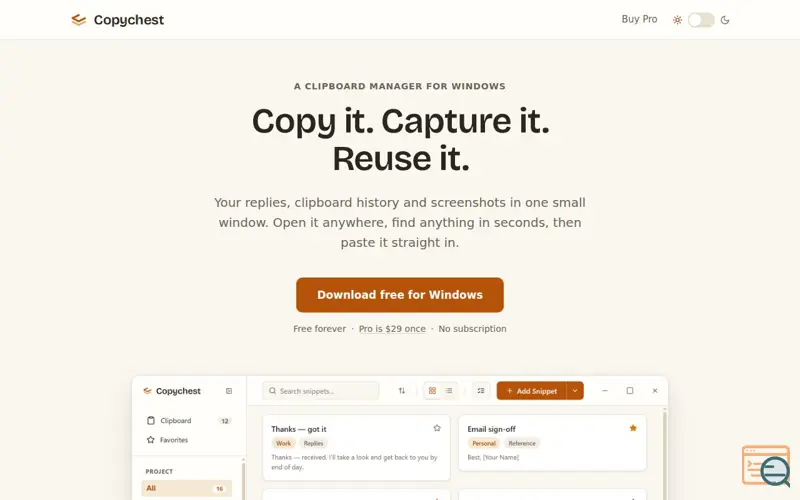The height and width of the screenshot is (500, 800).
Task: Click the Add Snippet button
Action: pyautogui.click(x=531, y=391)
